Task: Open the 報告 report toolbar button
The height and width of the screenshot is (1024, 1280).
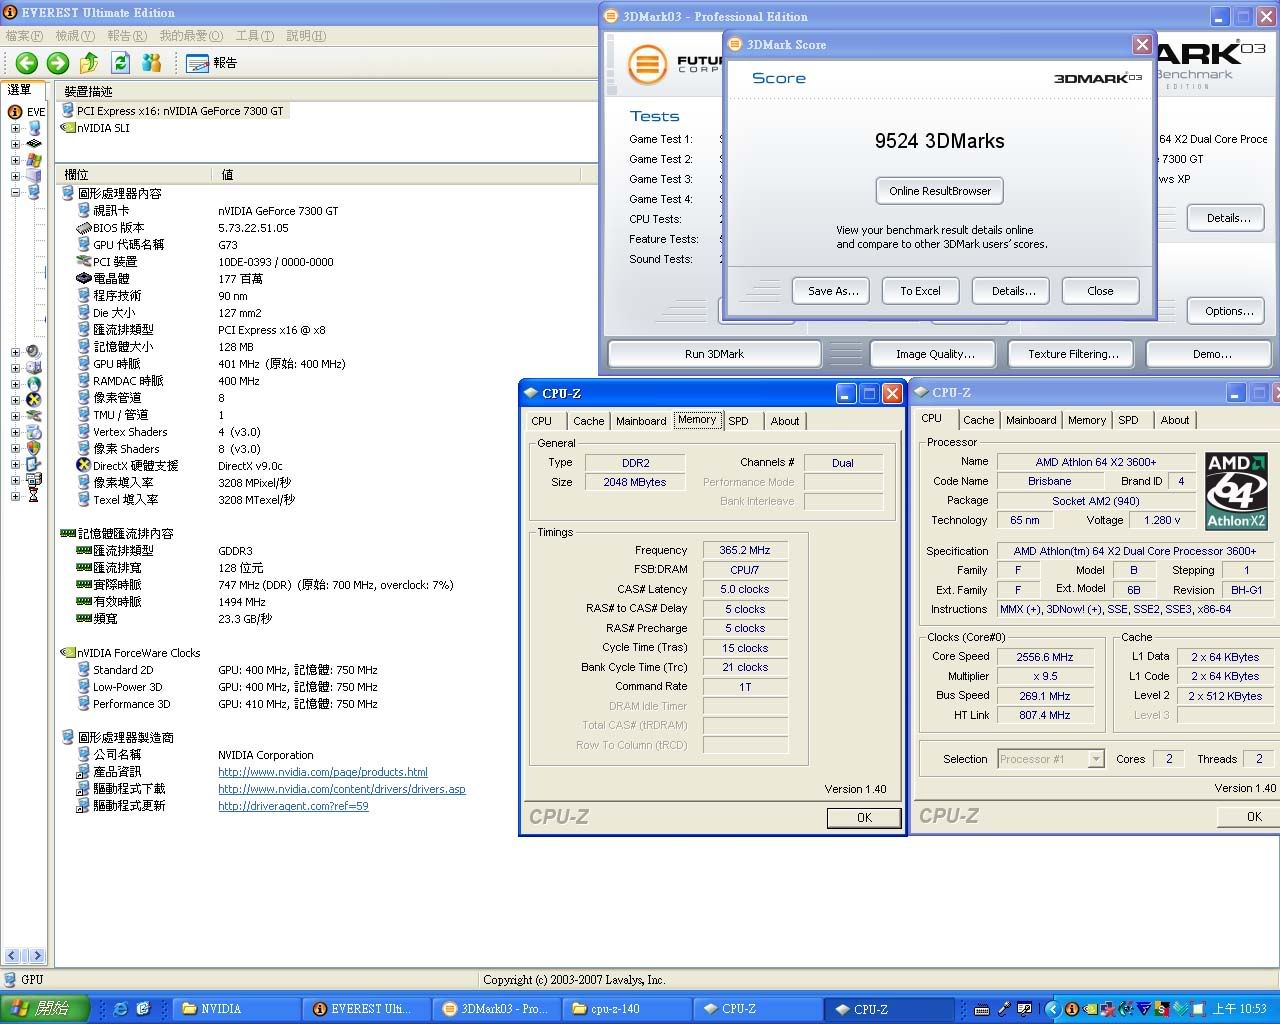Action: coord(211,63)
